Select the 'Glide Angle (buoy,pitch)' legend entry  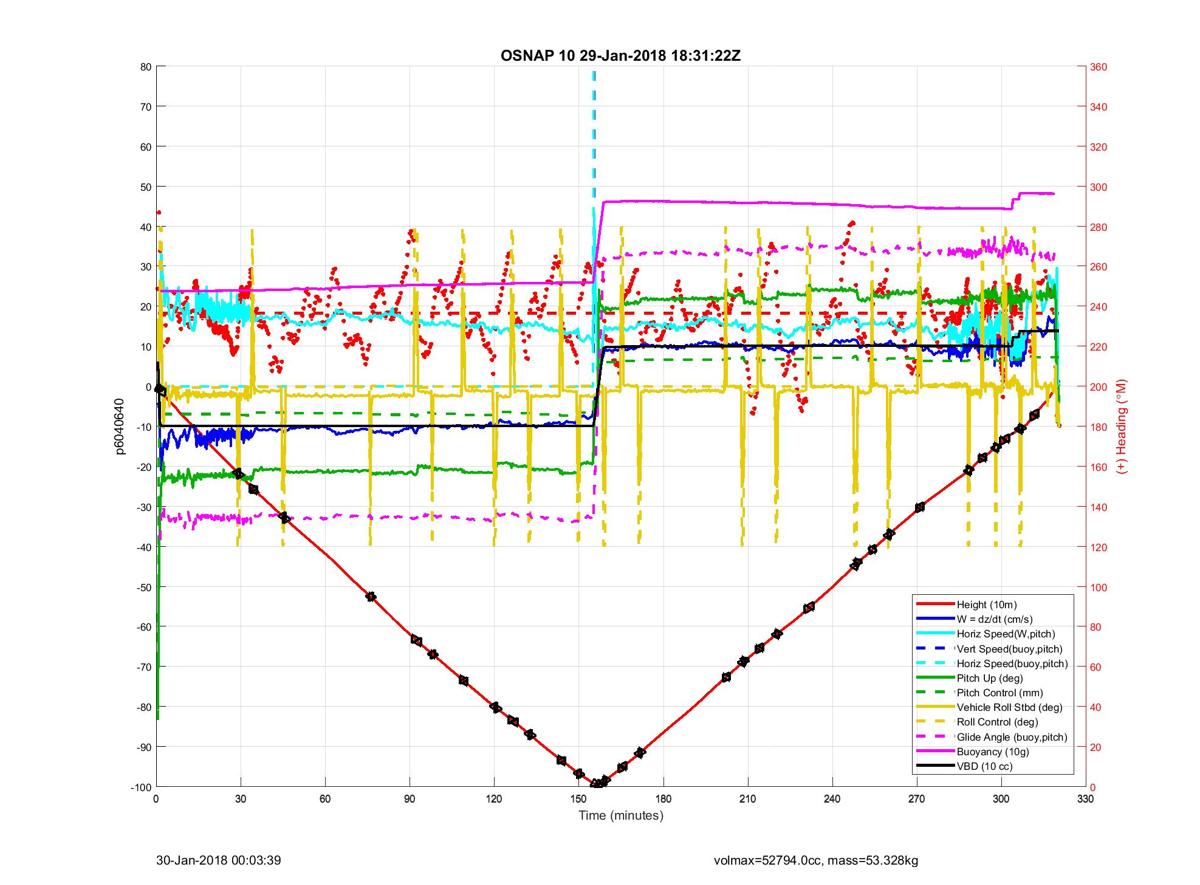pyautogui.click(x=1012, y=736)
